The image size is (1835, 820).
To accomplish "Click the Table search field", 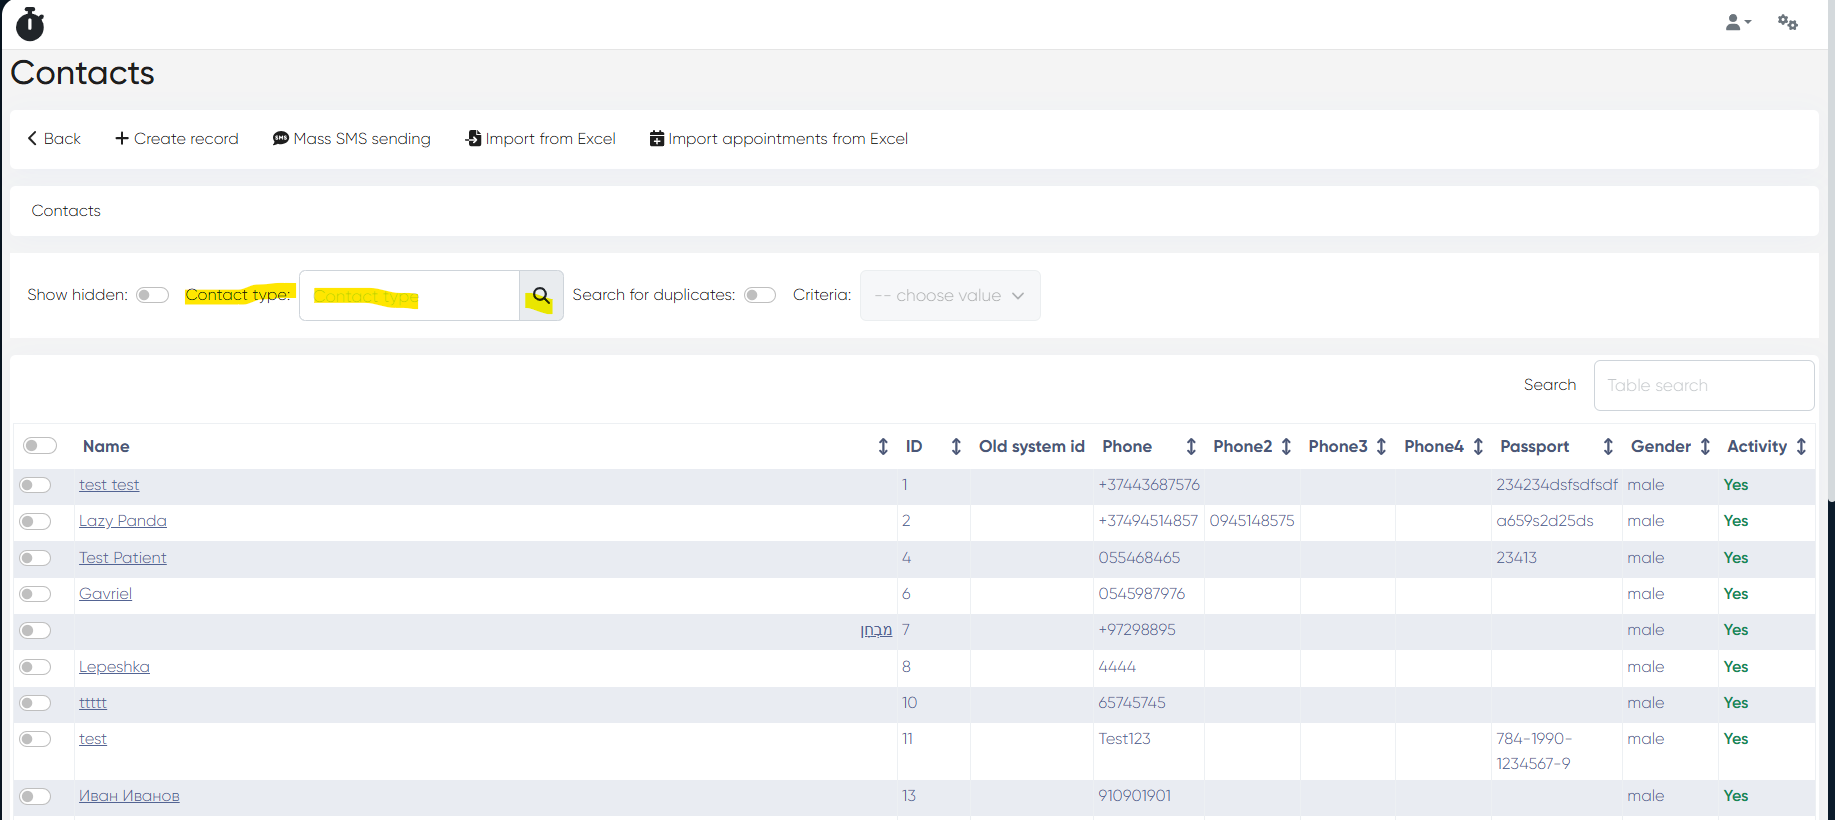I will coord(1703,386).
